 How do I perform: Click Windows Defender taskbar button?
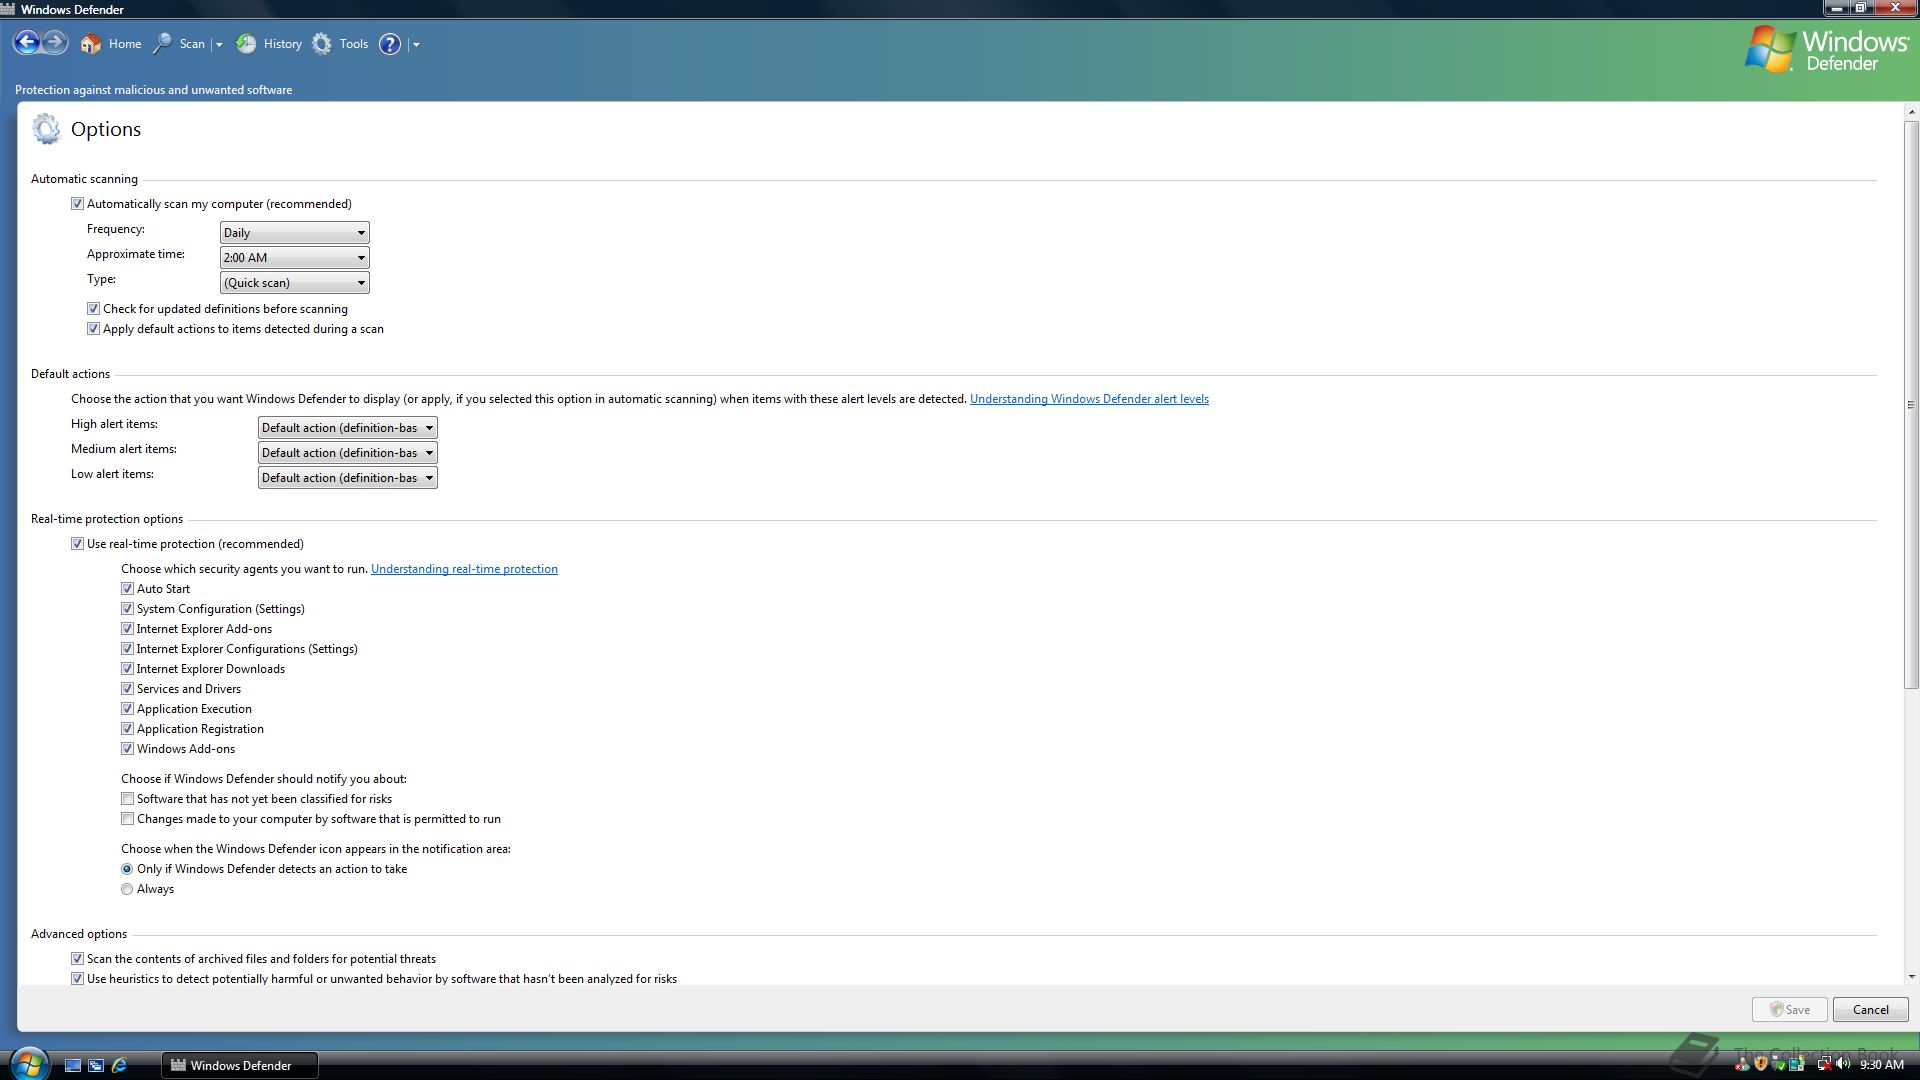[x=240, y=1066]
